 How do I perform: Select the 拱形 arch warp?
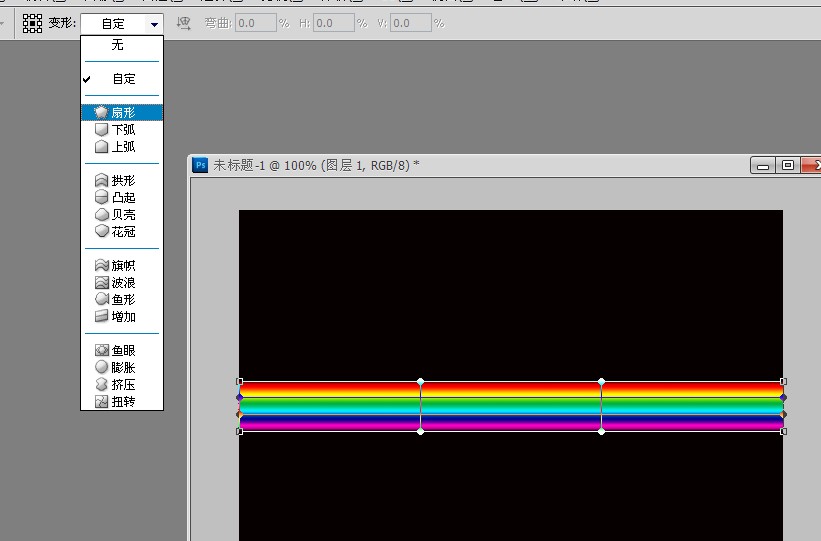point(122,181)
